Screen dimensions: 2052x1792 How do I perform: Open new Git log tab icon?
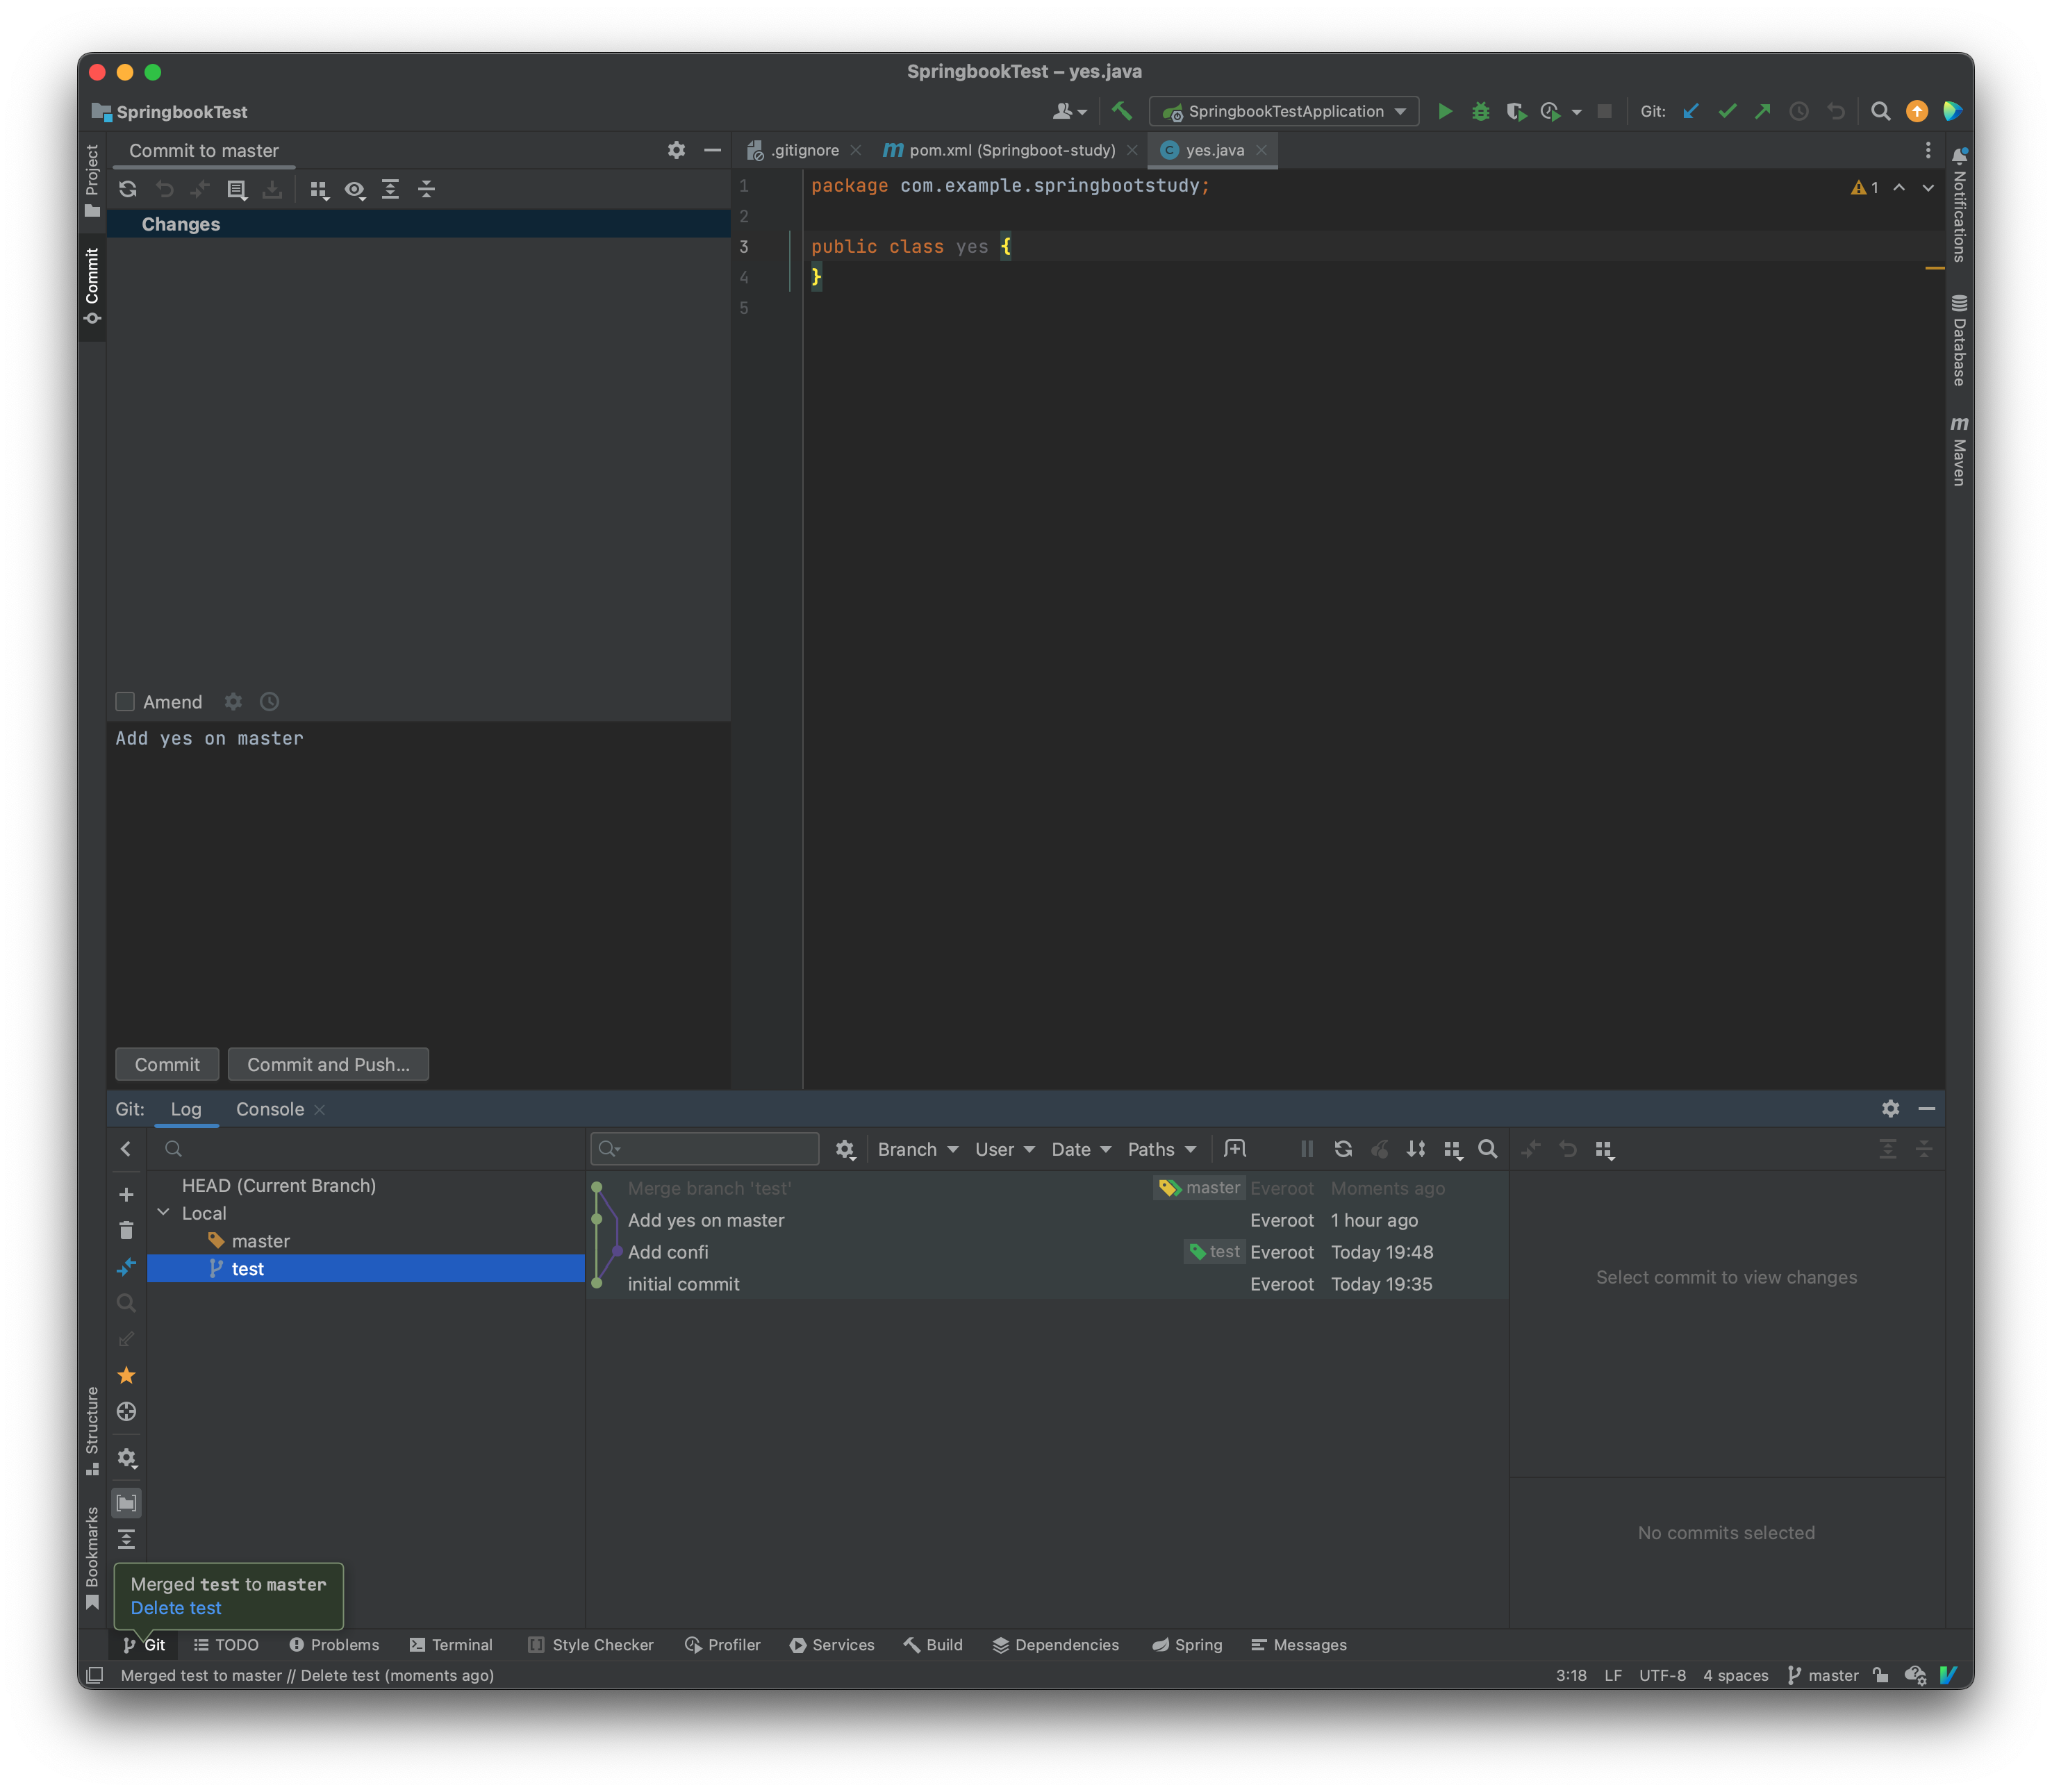pos(1235,1148)
